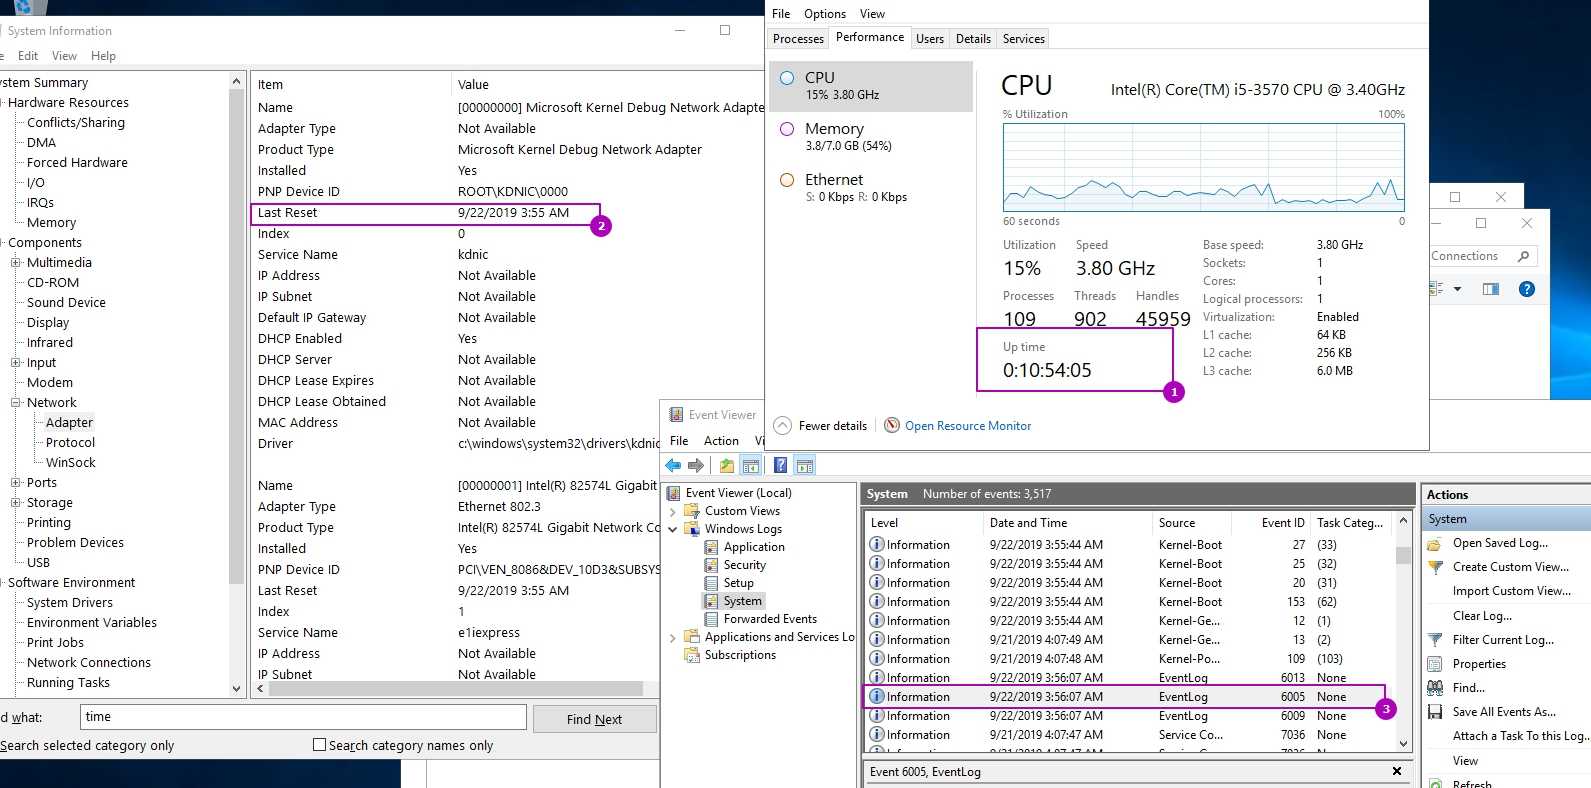Click the blue help icon in Explorer window
The width and height of the screenshot is (1591, 788).
coord(1526,289)
